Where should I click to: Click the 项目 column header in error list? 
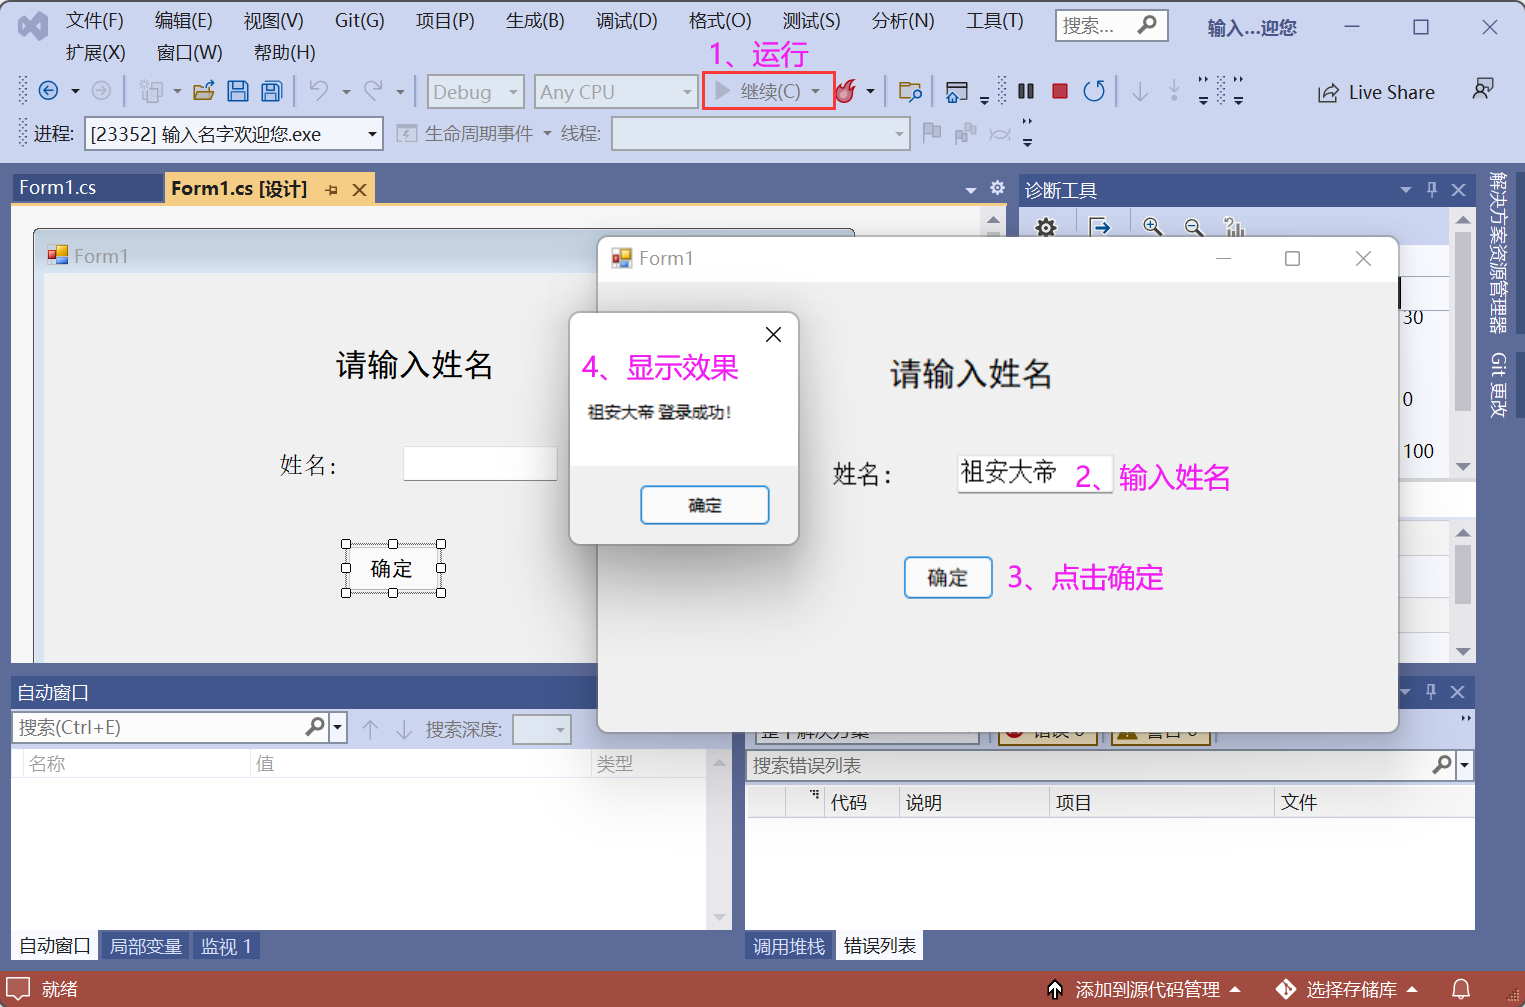[1162, 802]
